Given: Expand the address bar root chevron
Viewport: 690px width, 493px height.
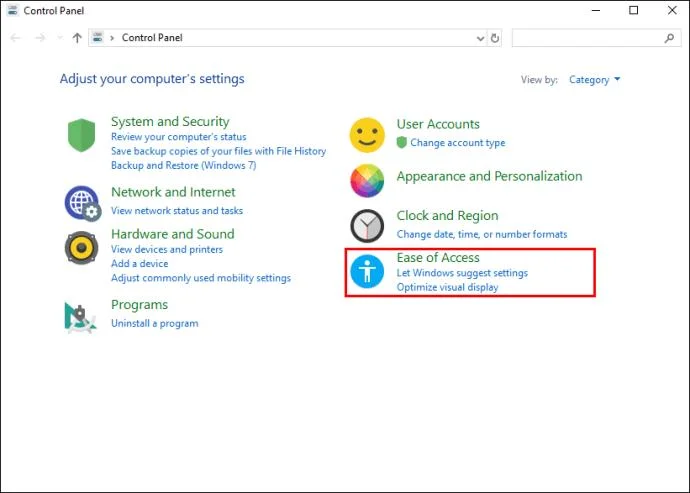Looking at the screenshot, I should point(112,38).
